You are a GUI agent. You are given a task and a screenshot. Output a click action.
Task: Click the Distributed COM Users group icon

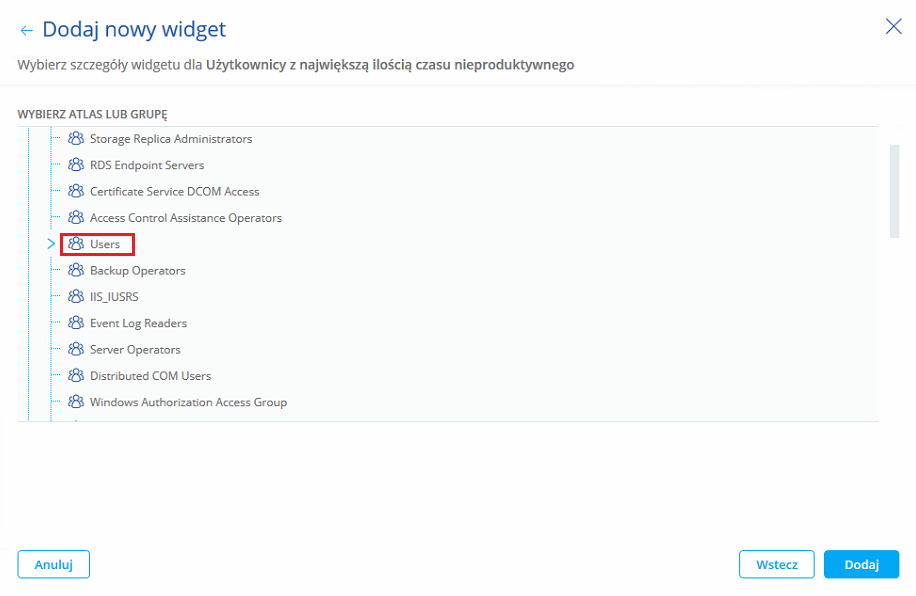click(x=76, y=376)
